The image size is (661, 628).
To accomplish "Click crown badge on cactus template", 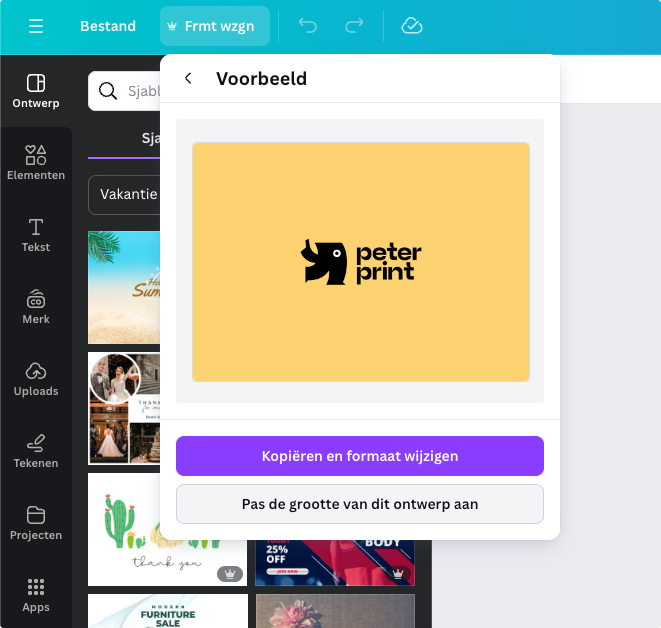I will 230,574.
